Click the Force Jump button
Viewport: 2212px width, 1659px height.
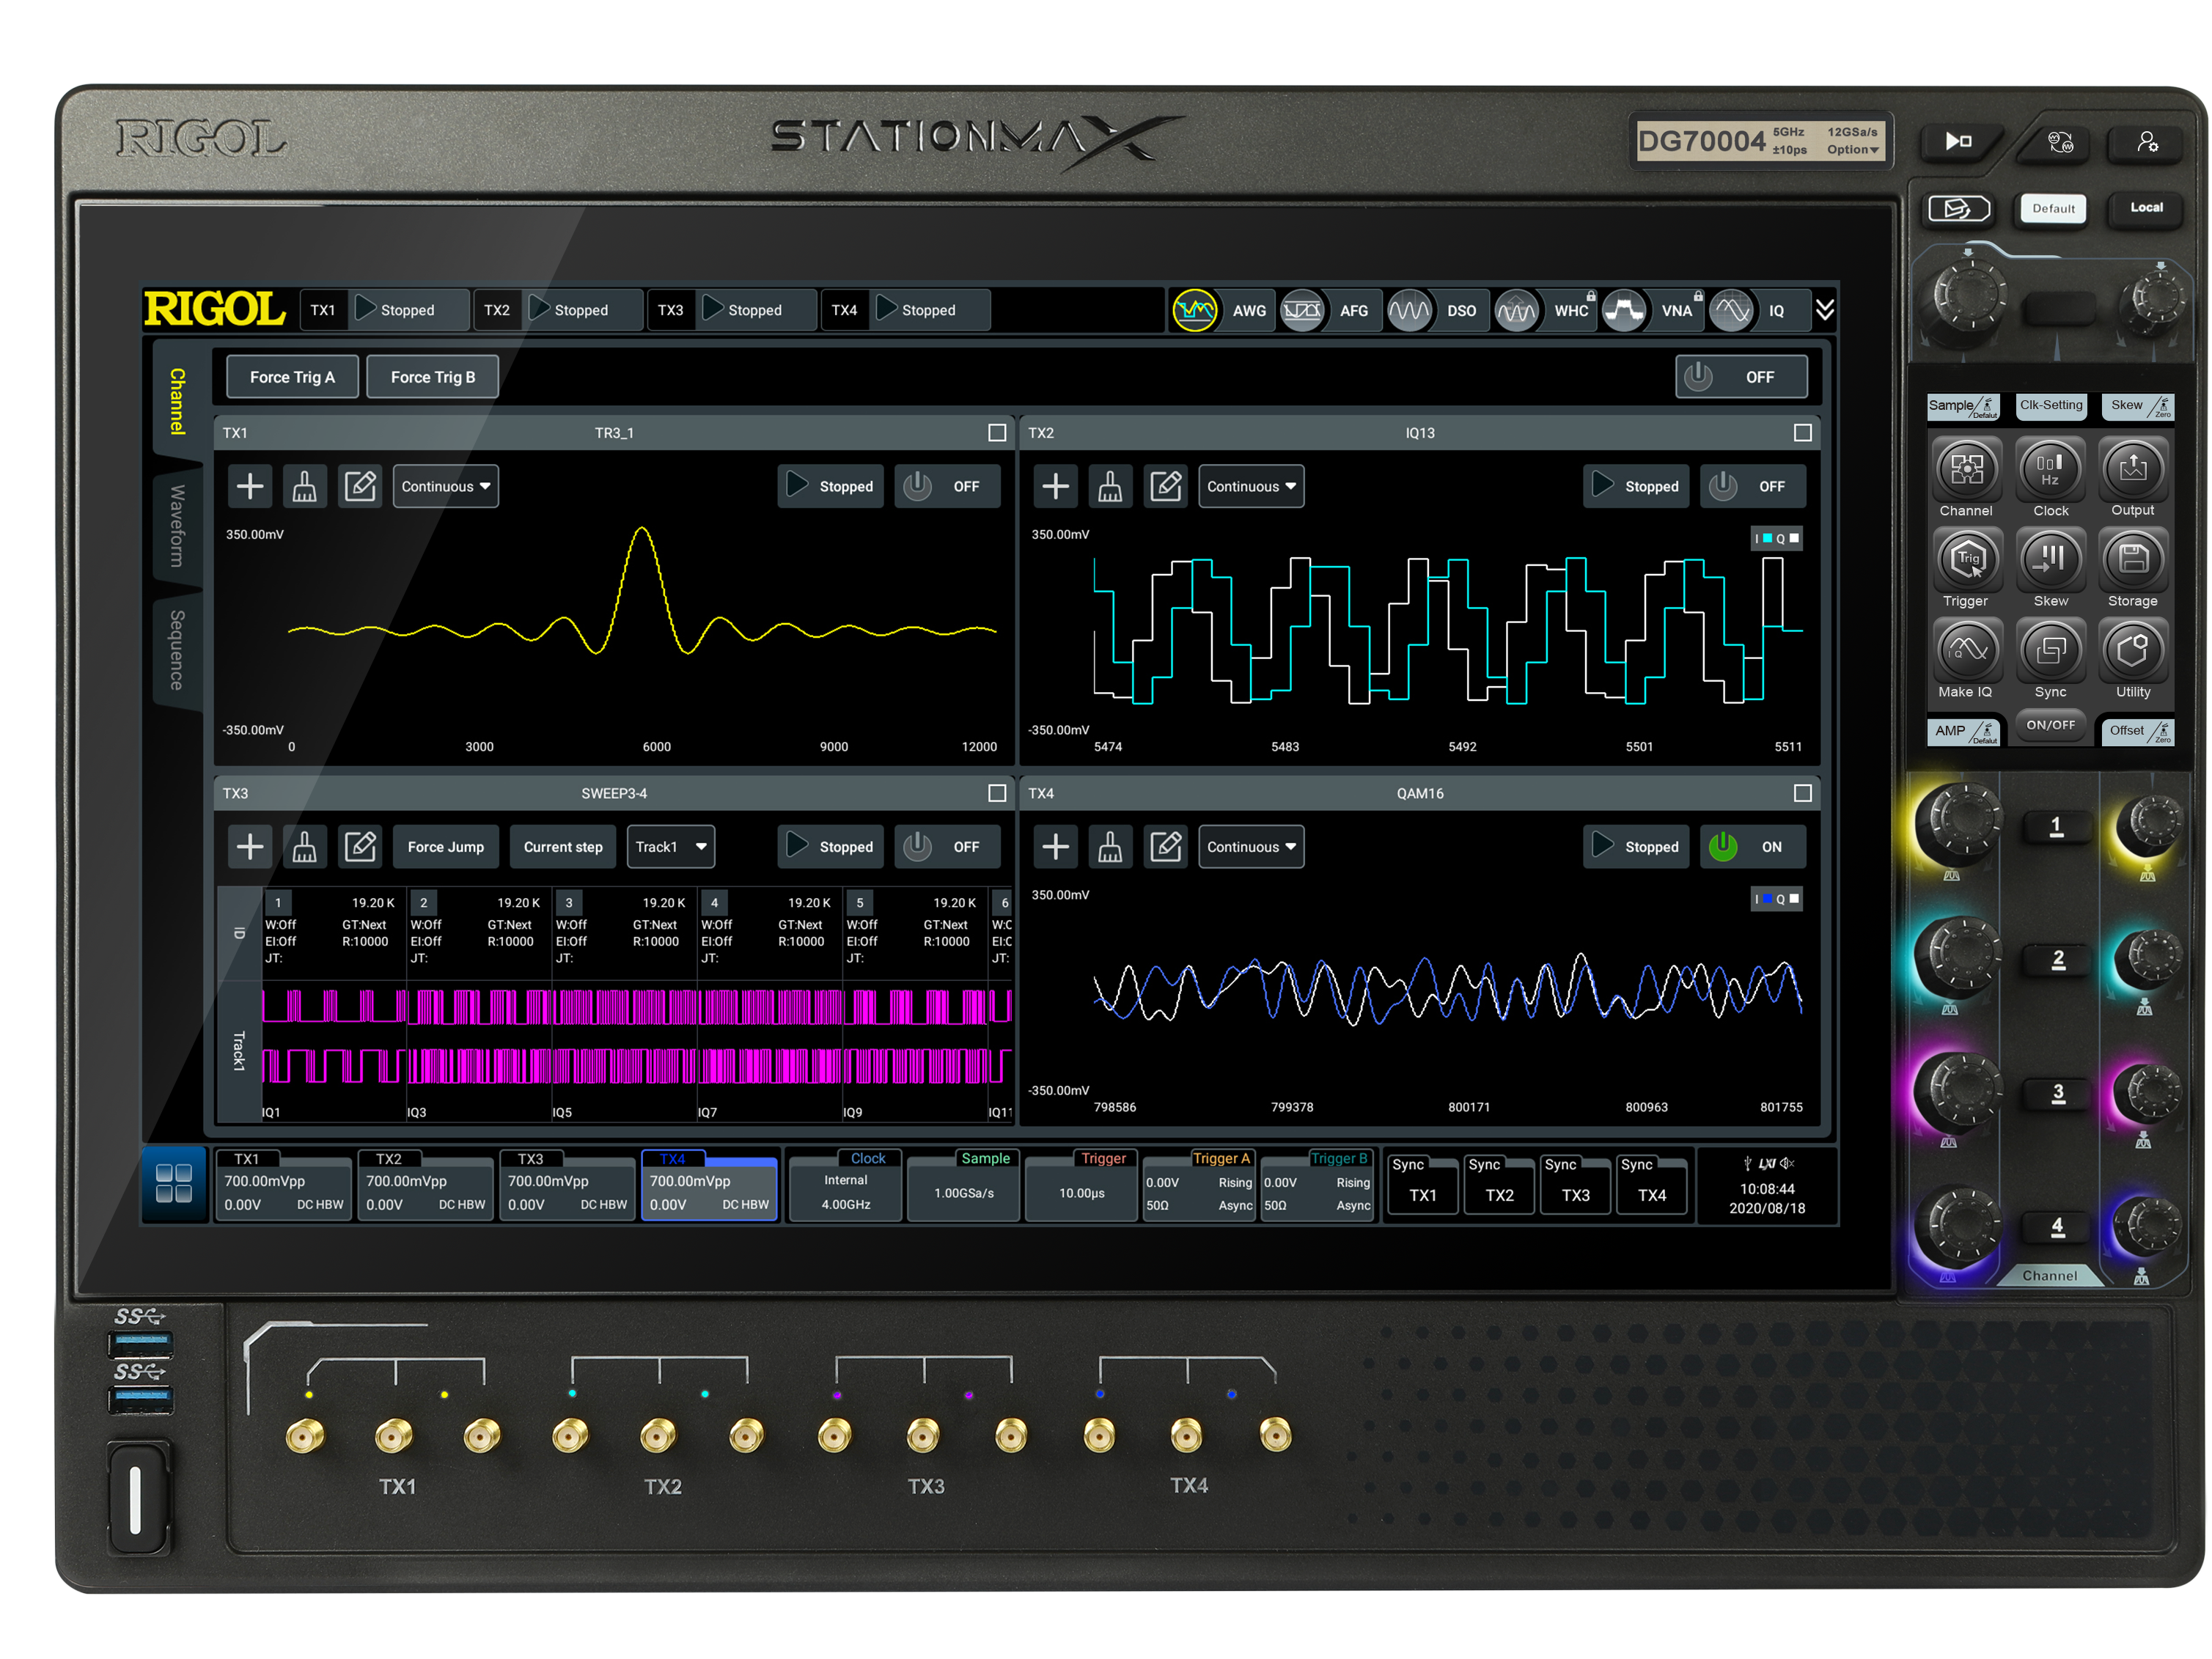[x=446, y=847]
